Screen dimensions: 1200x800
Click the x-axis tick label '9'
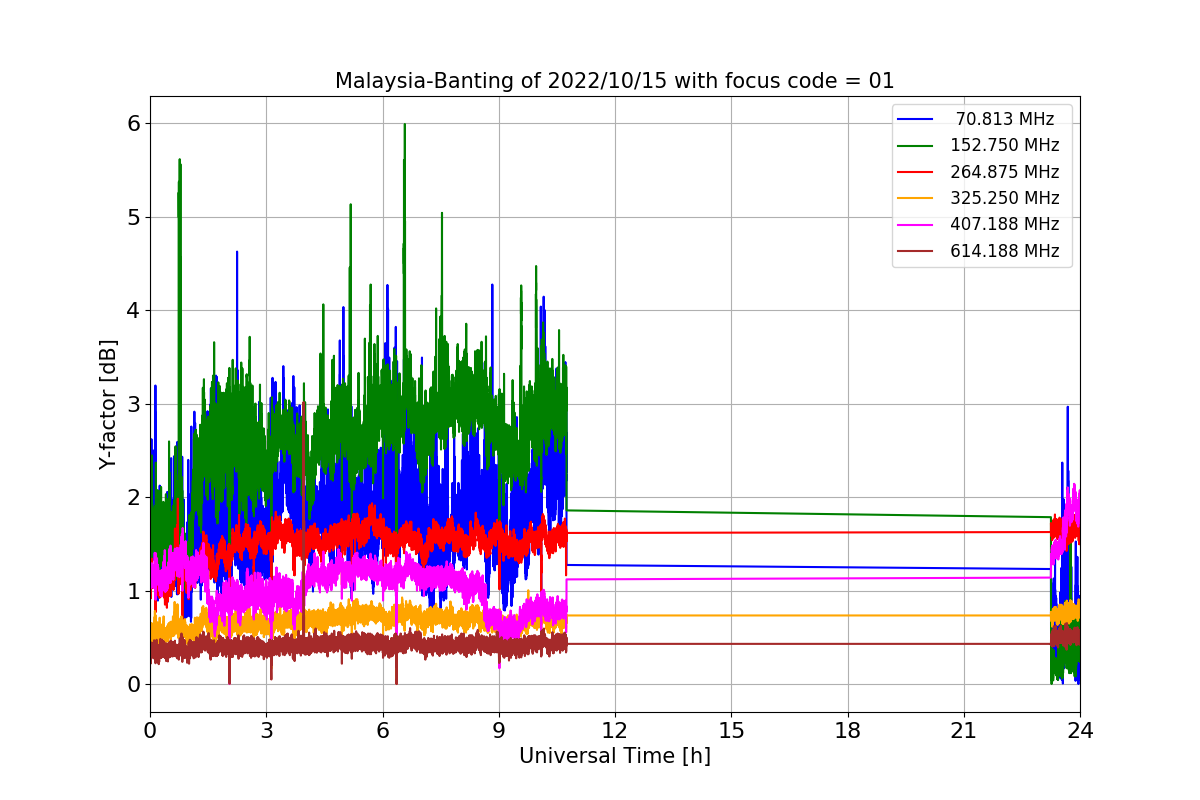[499, 730]
